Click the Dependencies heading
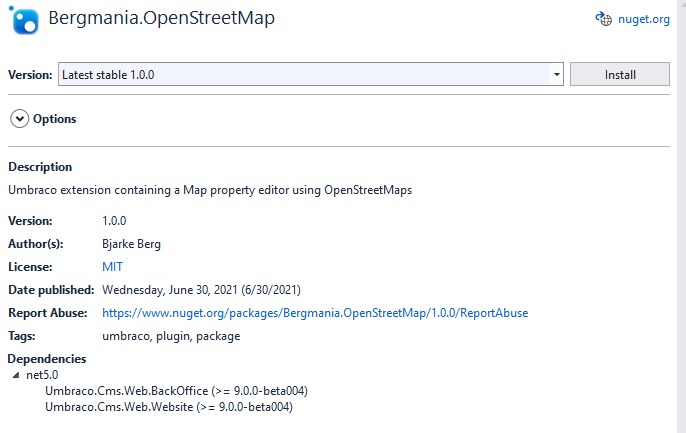The height and width of the screenshot is (433, 686). coord(47,359)
